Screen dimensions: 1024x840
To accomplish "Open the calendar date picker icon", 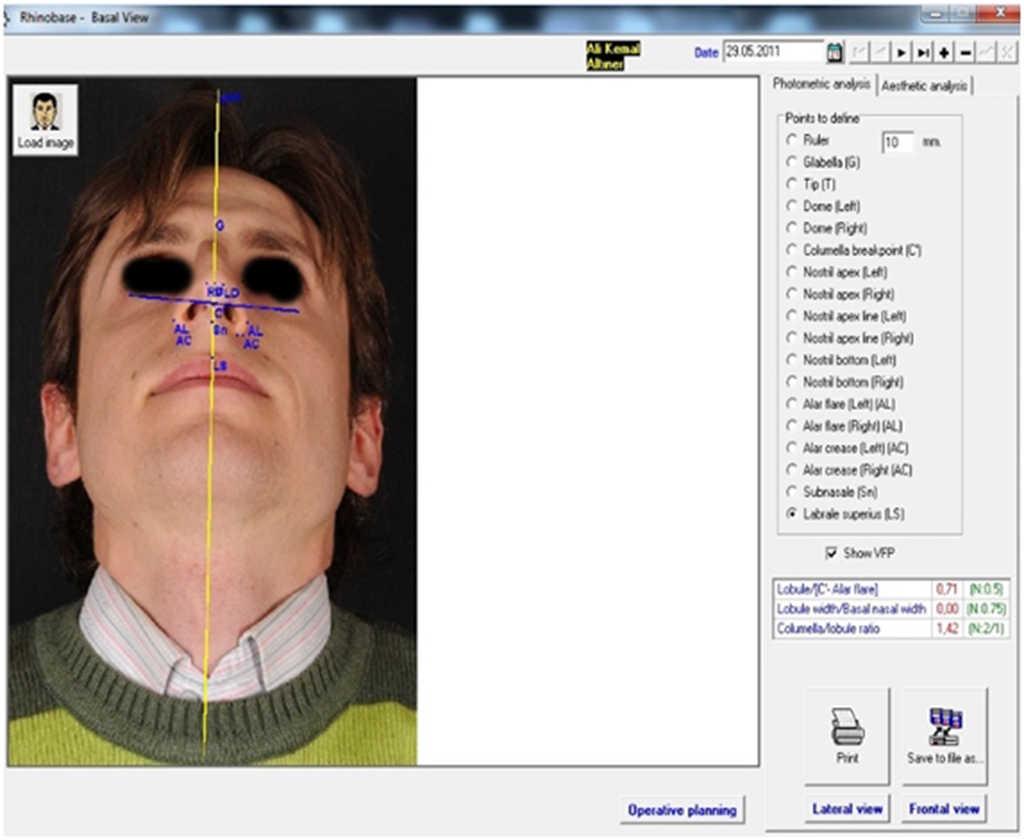I will click(835, 52).
